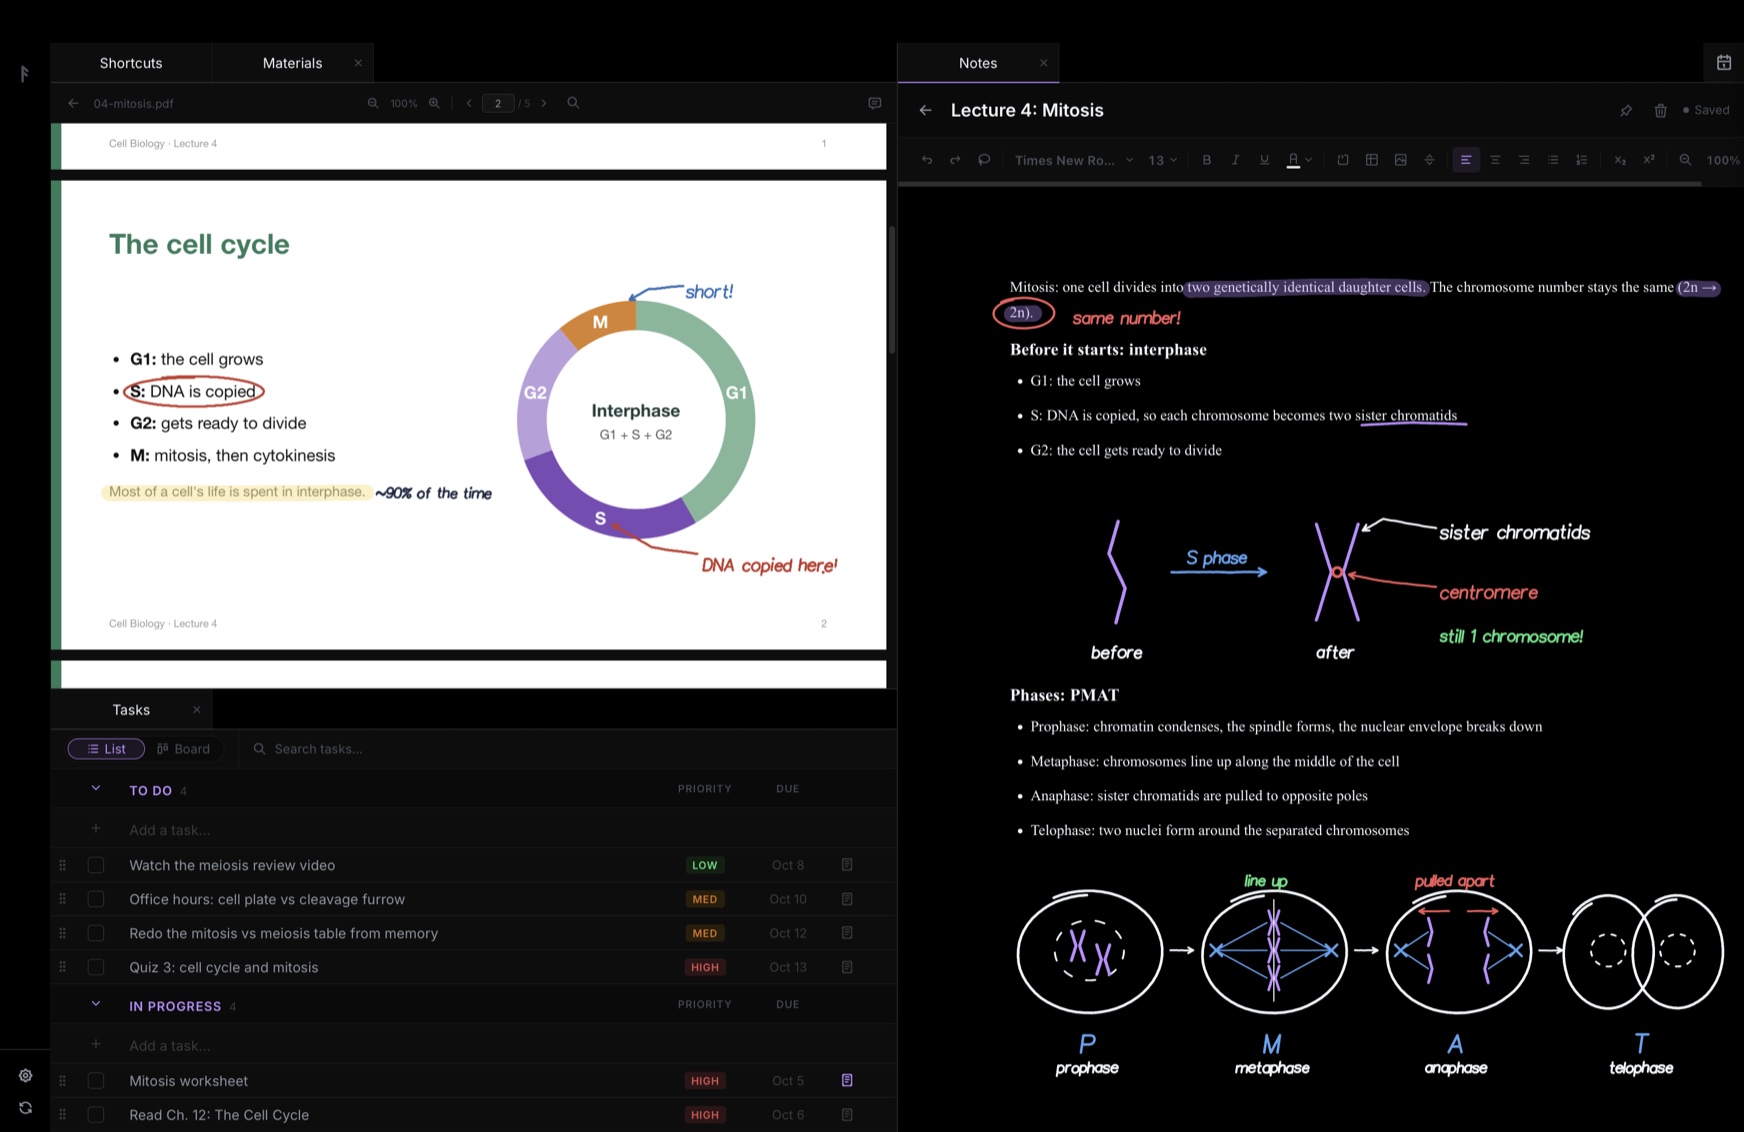This screenshot has width=1744, height=1132.
Task: Redo the last edit in Notes
Action: pyautogui.click(x=955, y=160)
